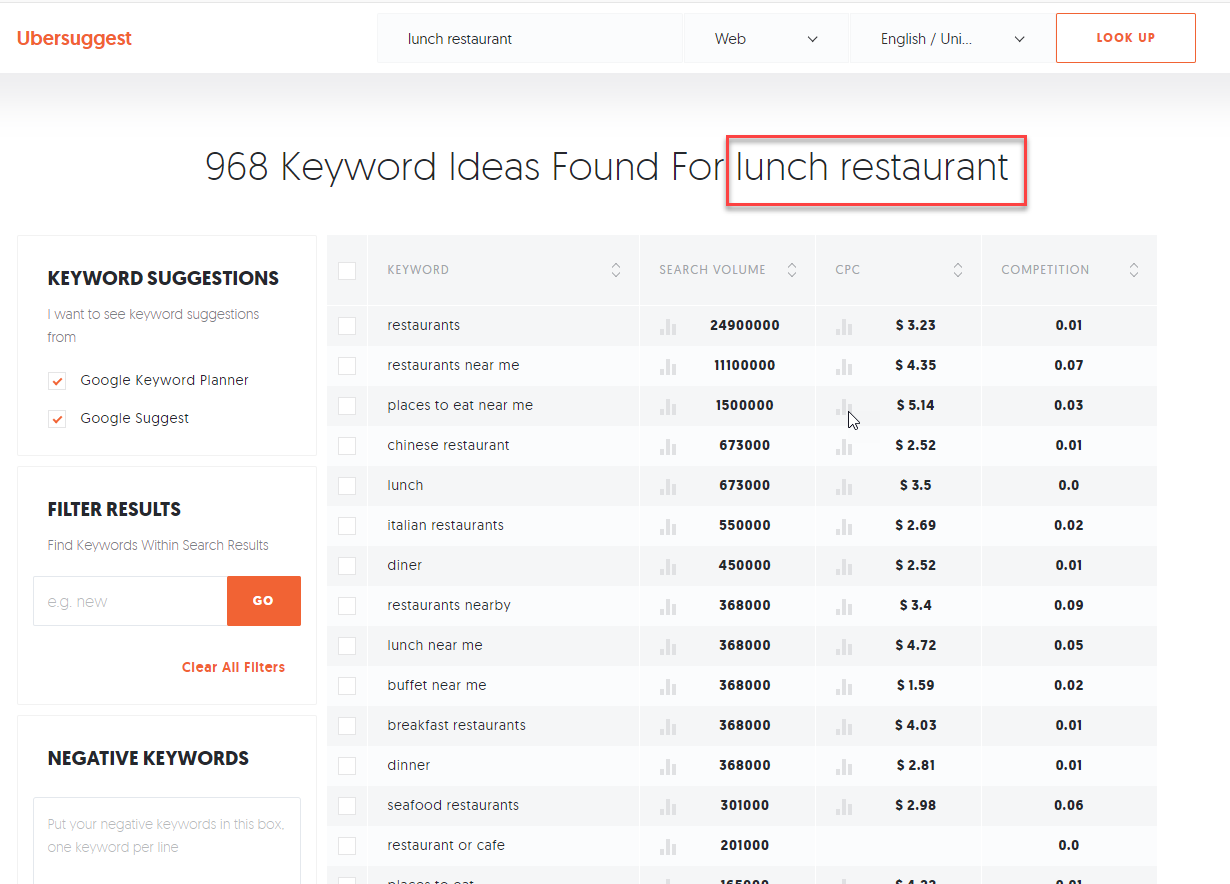
Task: Focus the filter keywords input box
Action: 130,601
